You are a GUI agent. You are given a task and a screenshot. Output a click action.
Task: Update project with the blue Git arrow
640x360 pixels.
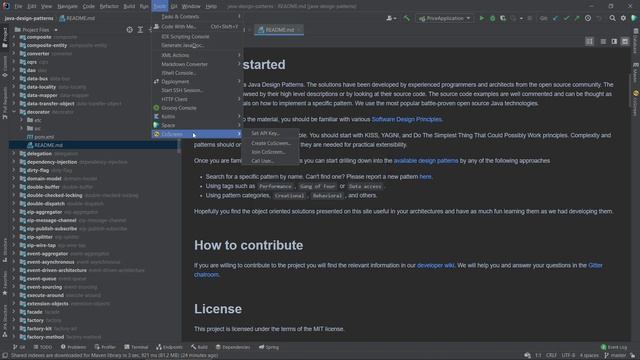click(x=556, y=18)
